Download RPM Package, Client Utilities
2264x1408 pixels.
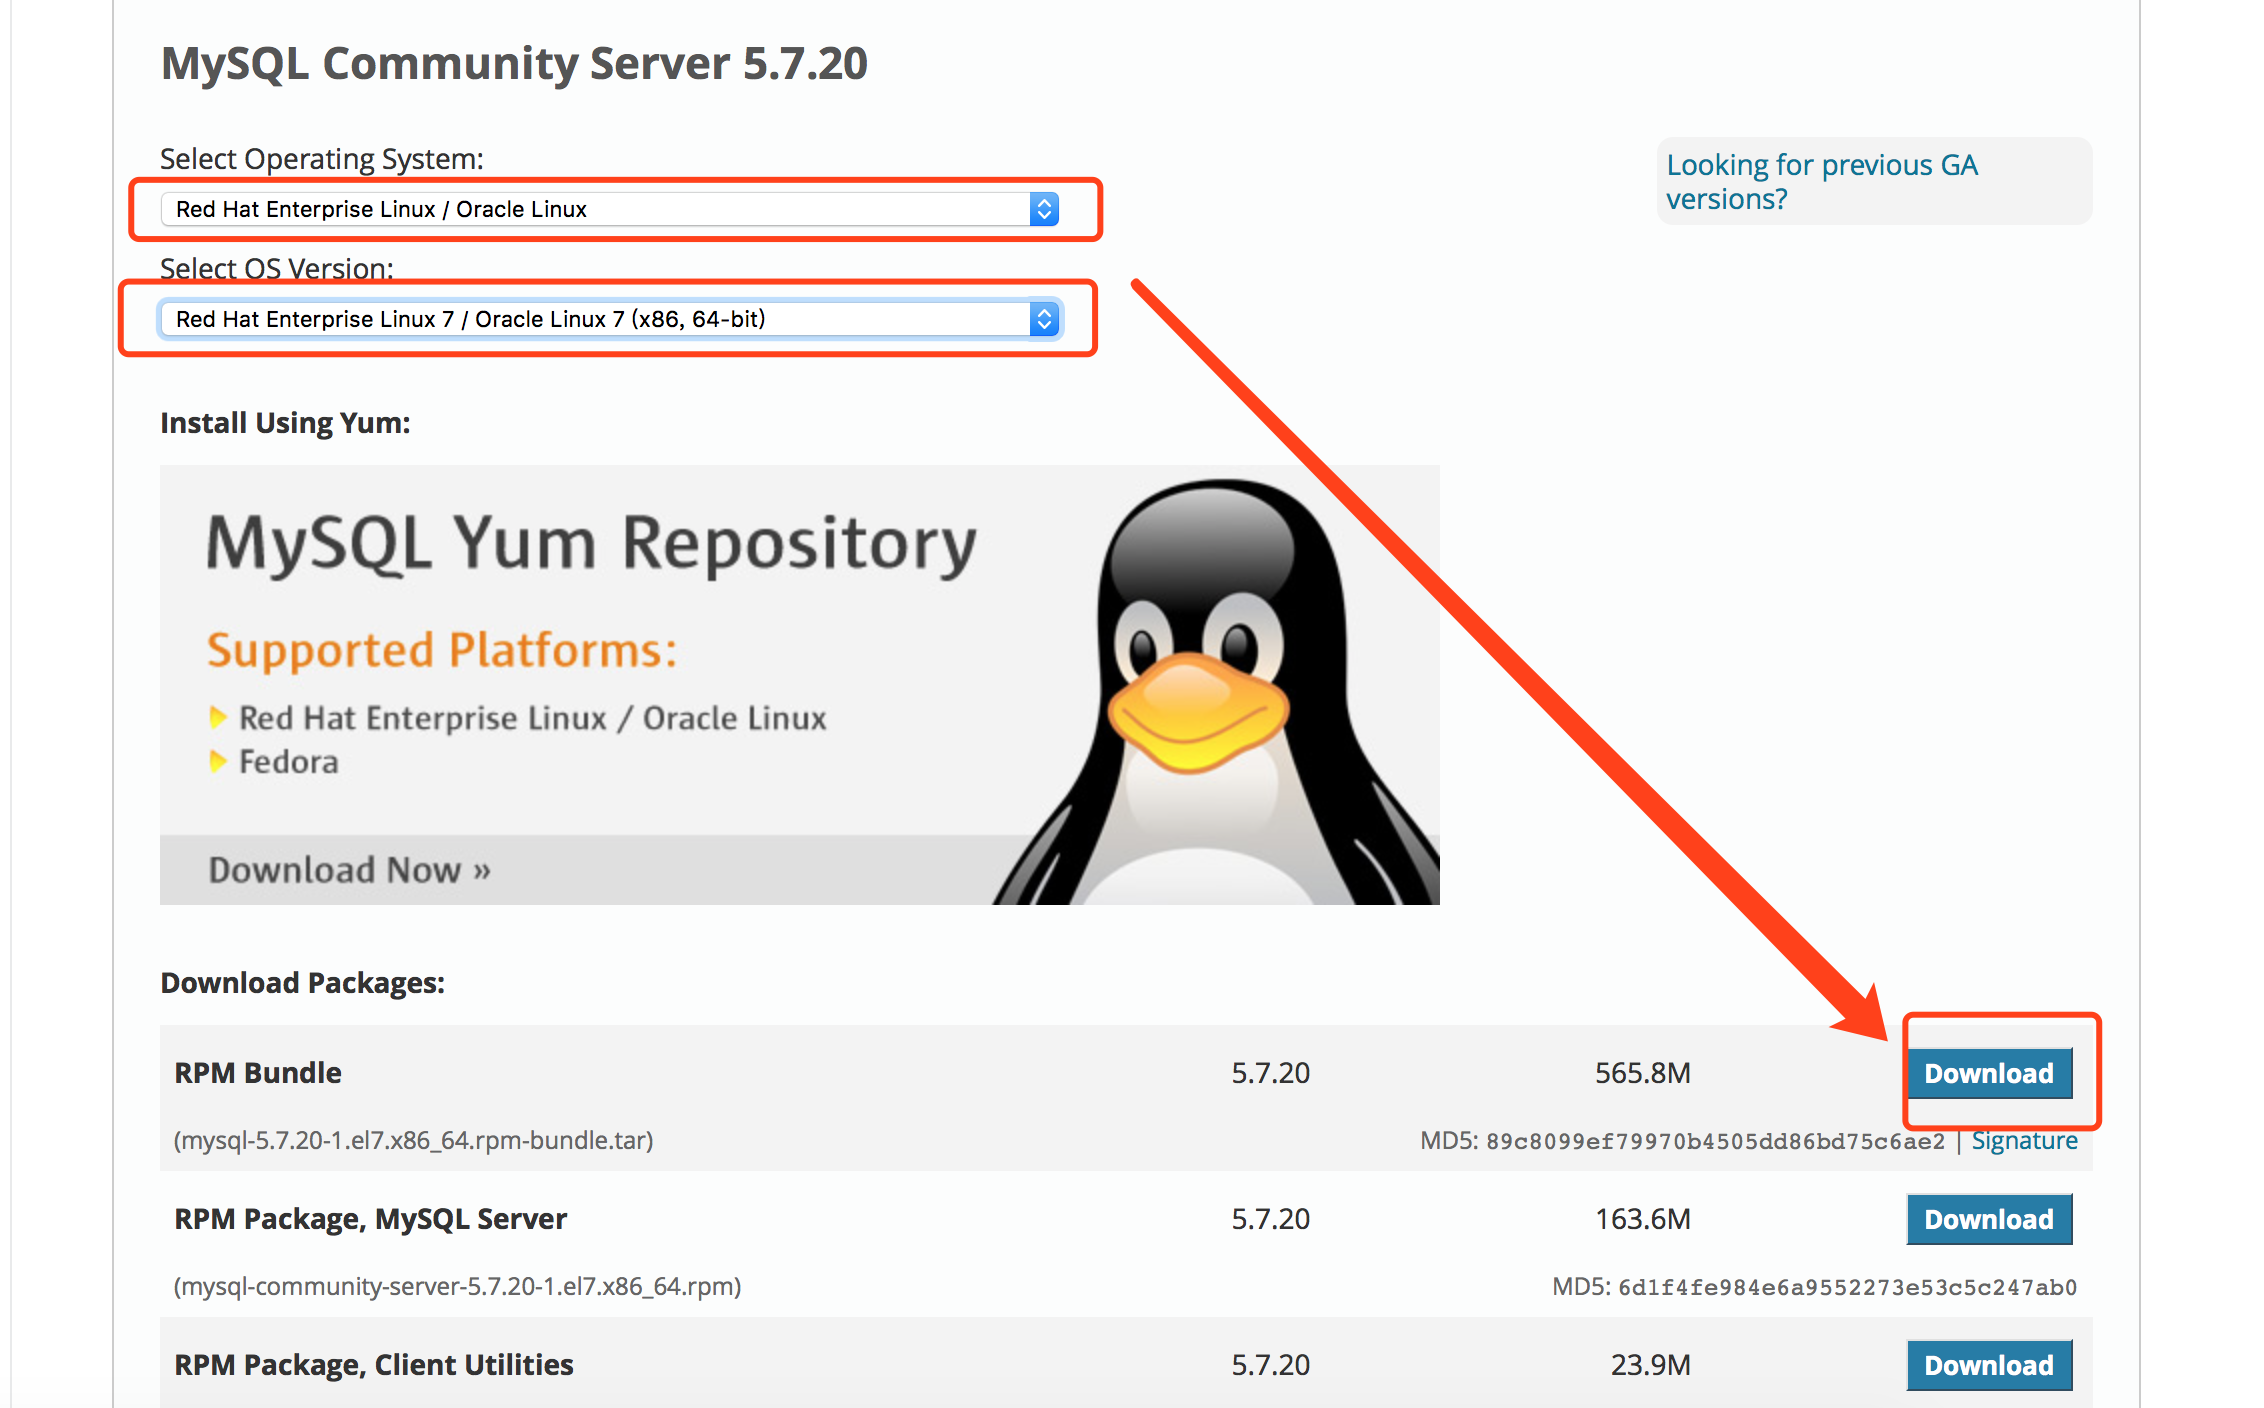1989,1365
